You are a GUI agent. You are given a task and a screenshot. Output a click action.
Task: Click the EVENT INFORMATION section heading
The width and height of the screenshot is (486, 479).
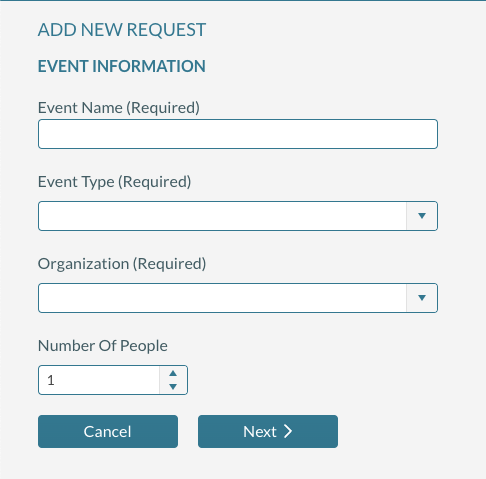coord(122,66)
